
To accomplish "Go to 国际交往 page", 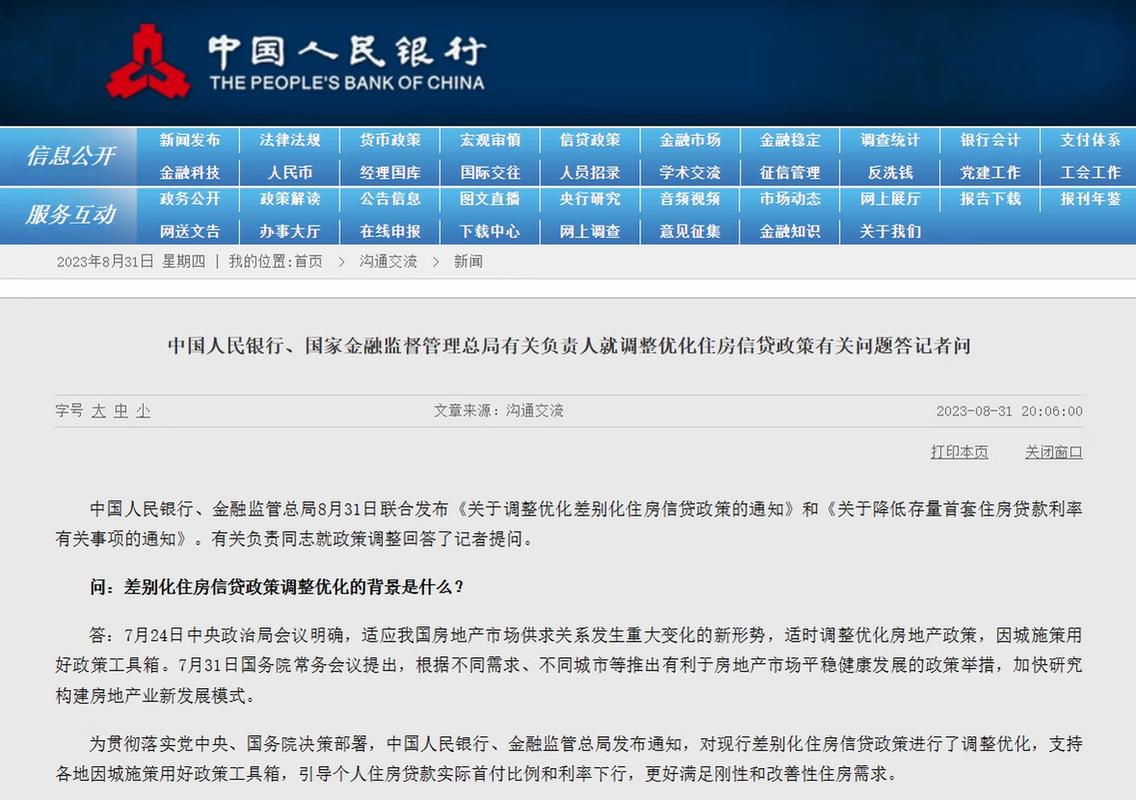I will coord(490,172).
